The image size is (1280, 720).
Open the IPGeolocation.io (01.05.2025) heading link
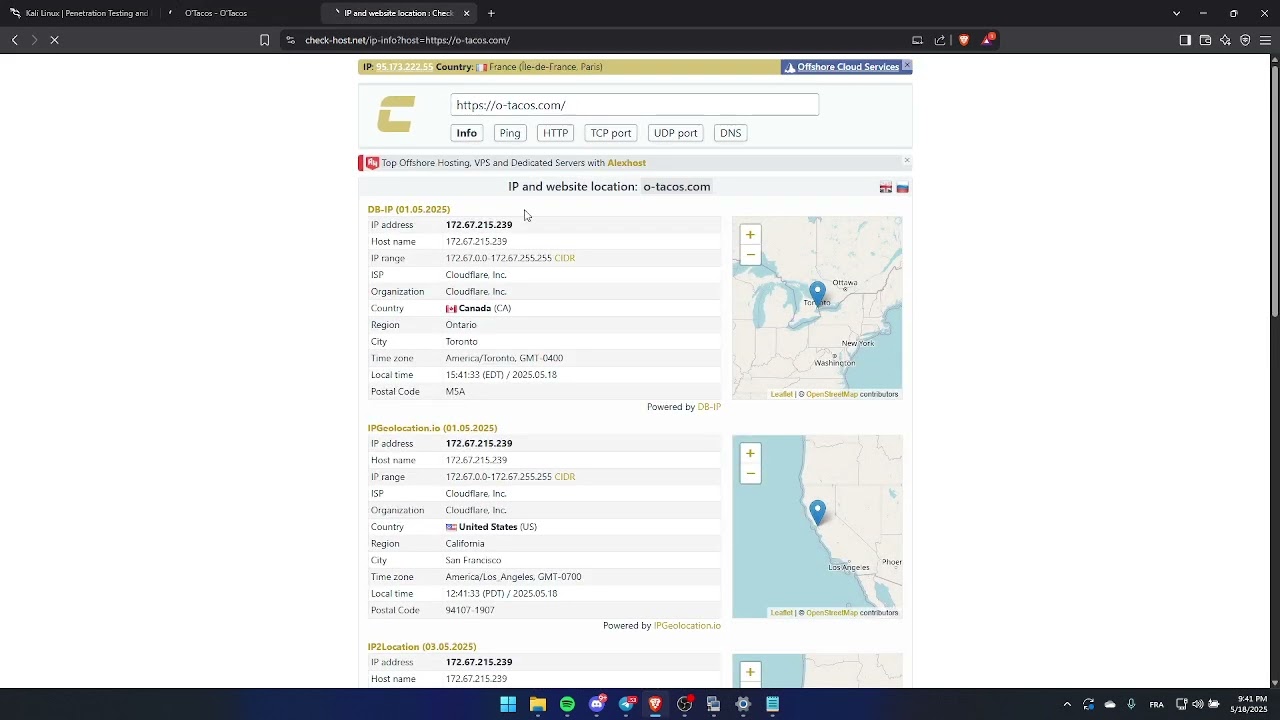click(x=432, y=428)
